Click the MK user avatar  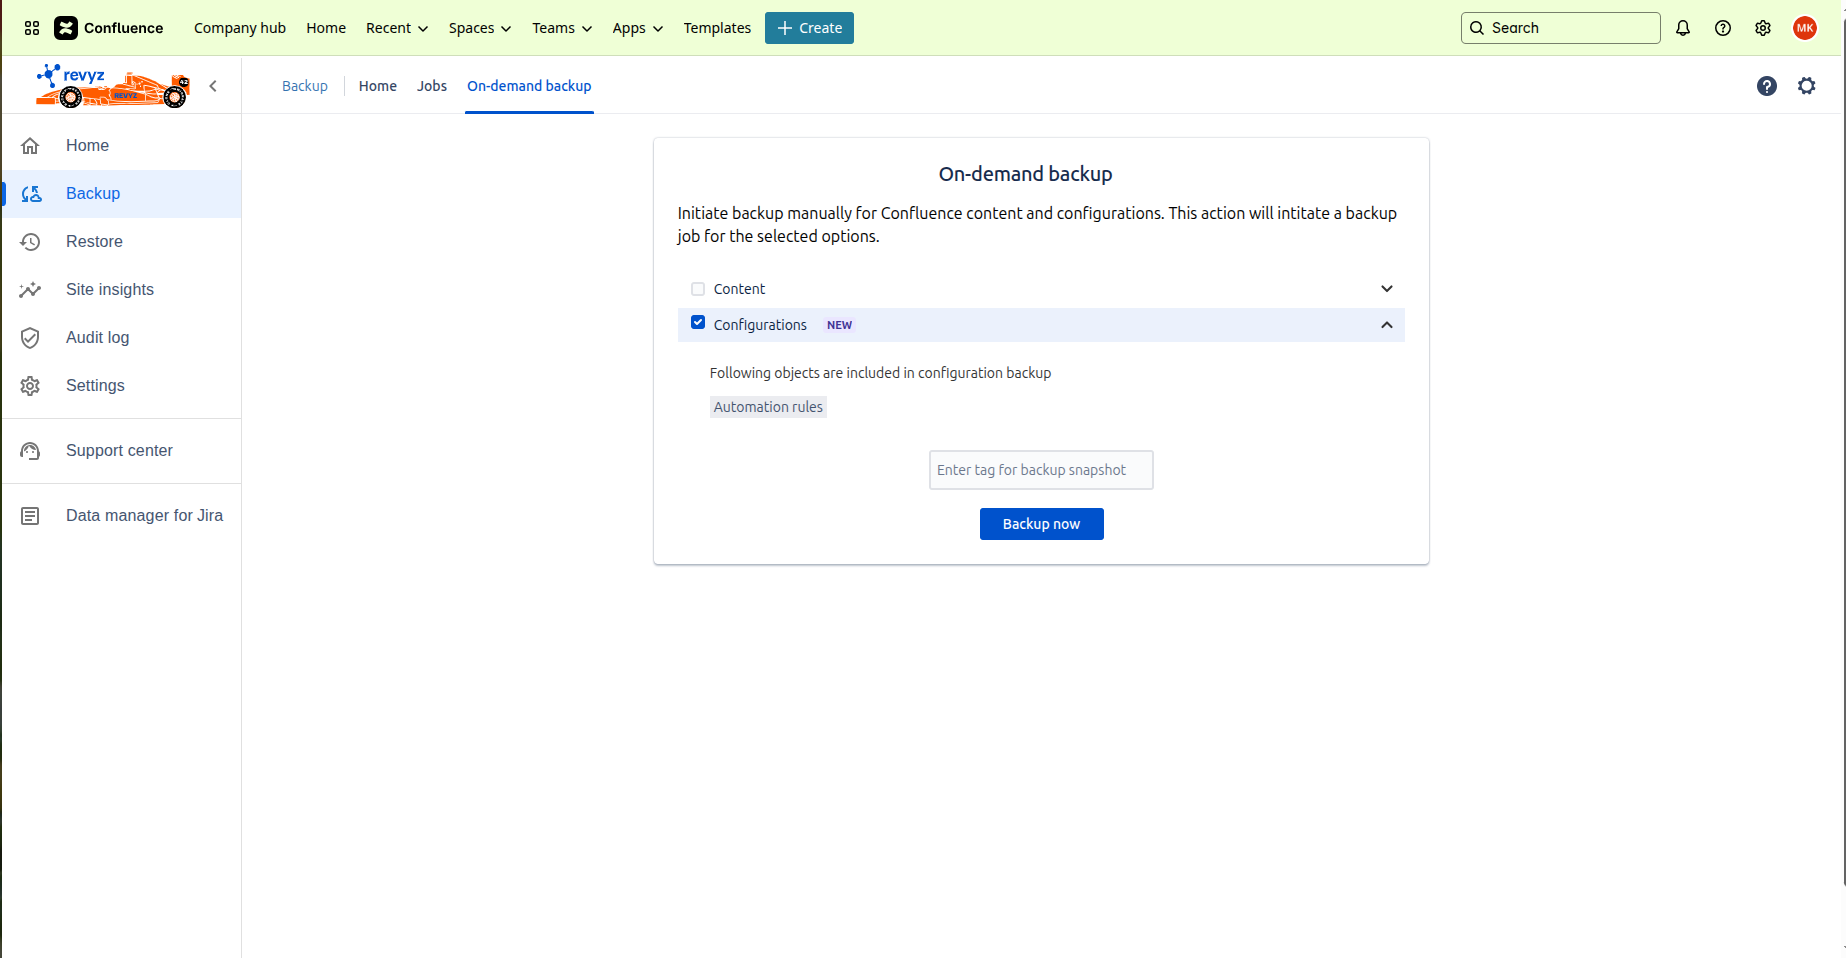pyautogui.click(x=1805, y=28)
